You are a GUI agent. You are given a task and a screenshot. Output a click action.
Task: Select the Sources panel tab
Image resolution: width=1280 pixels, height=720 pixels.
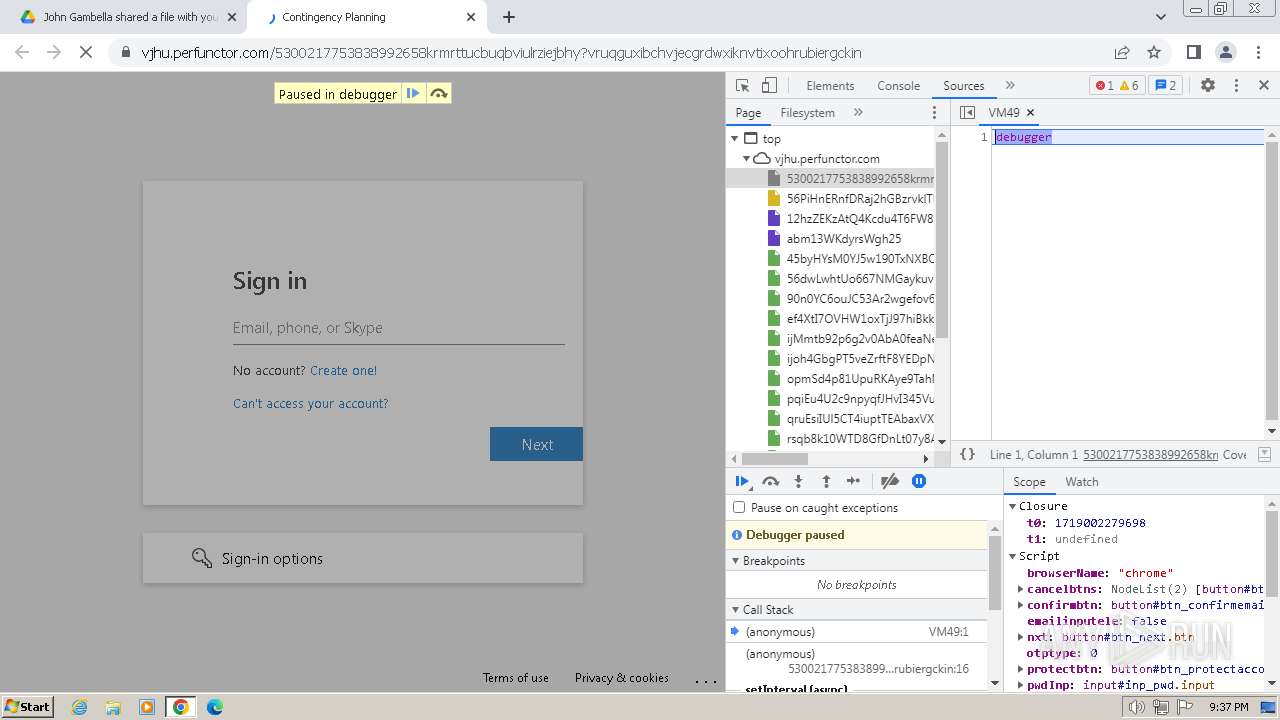pyautogui.click(x=963, y=86)
